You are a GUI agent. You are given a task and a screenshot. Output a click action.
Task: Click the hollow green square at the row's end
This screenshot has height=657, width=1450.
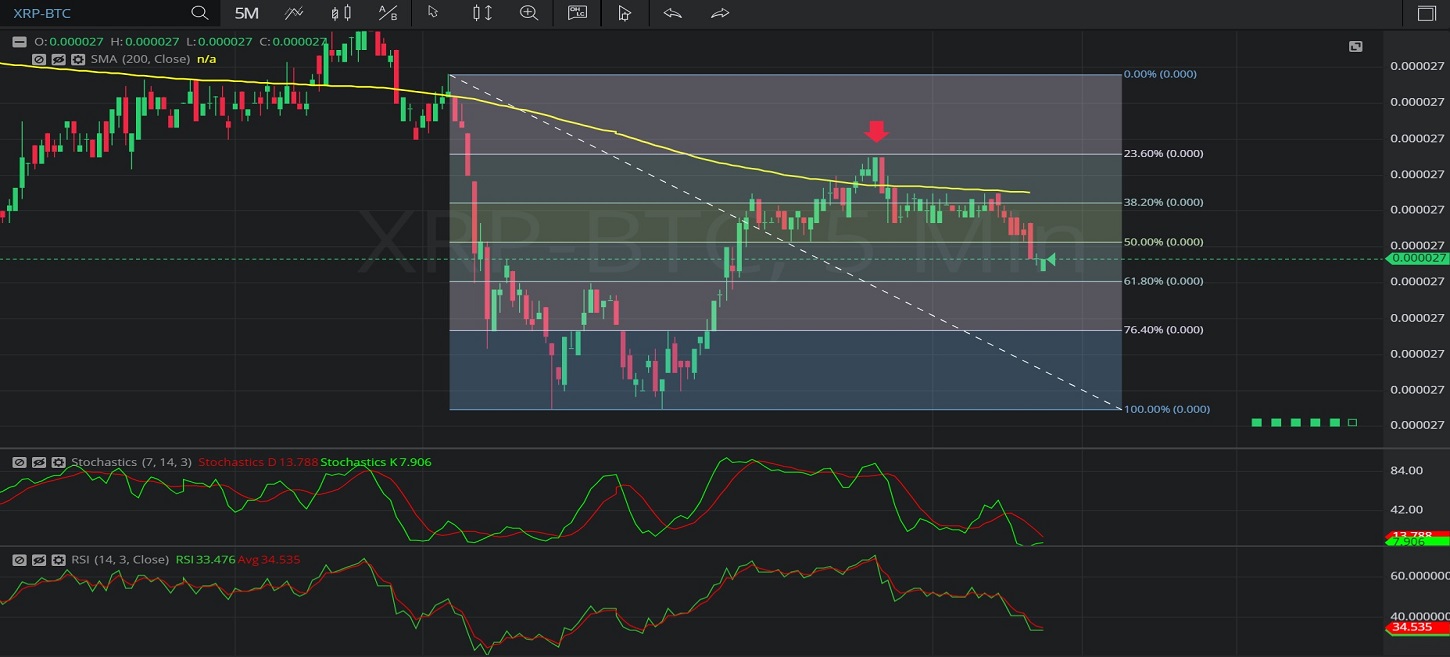pos(1352,423)
